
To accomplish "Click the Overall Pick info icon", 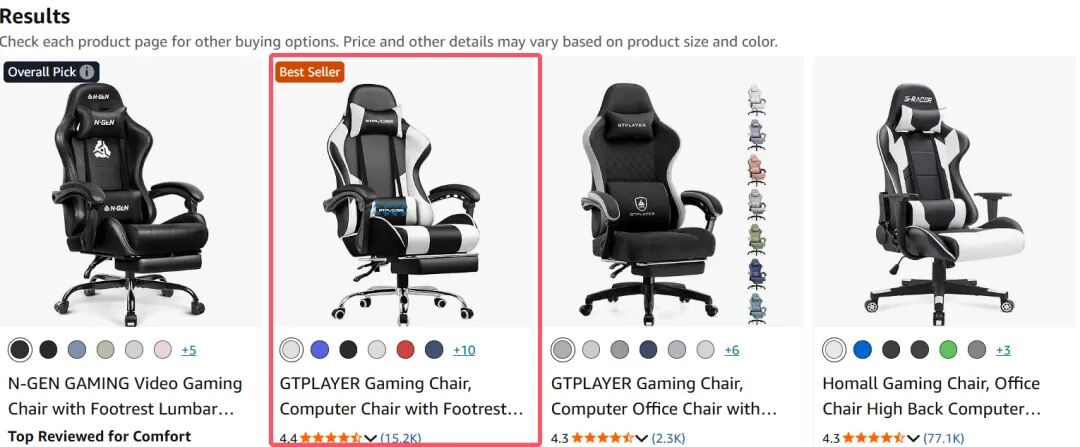I will [x=86, y=72].
